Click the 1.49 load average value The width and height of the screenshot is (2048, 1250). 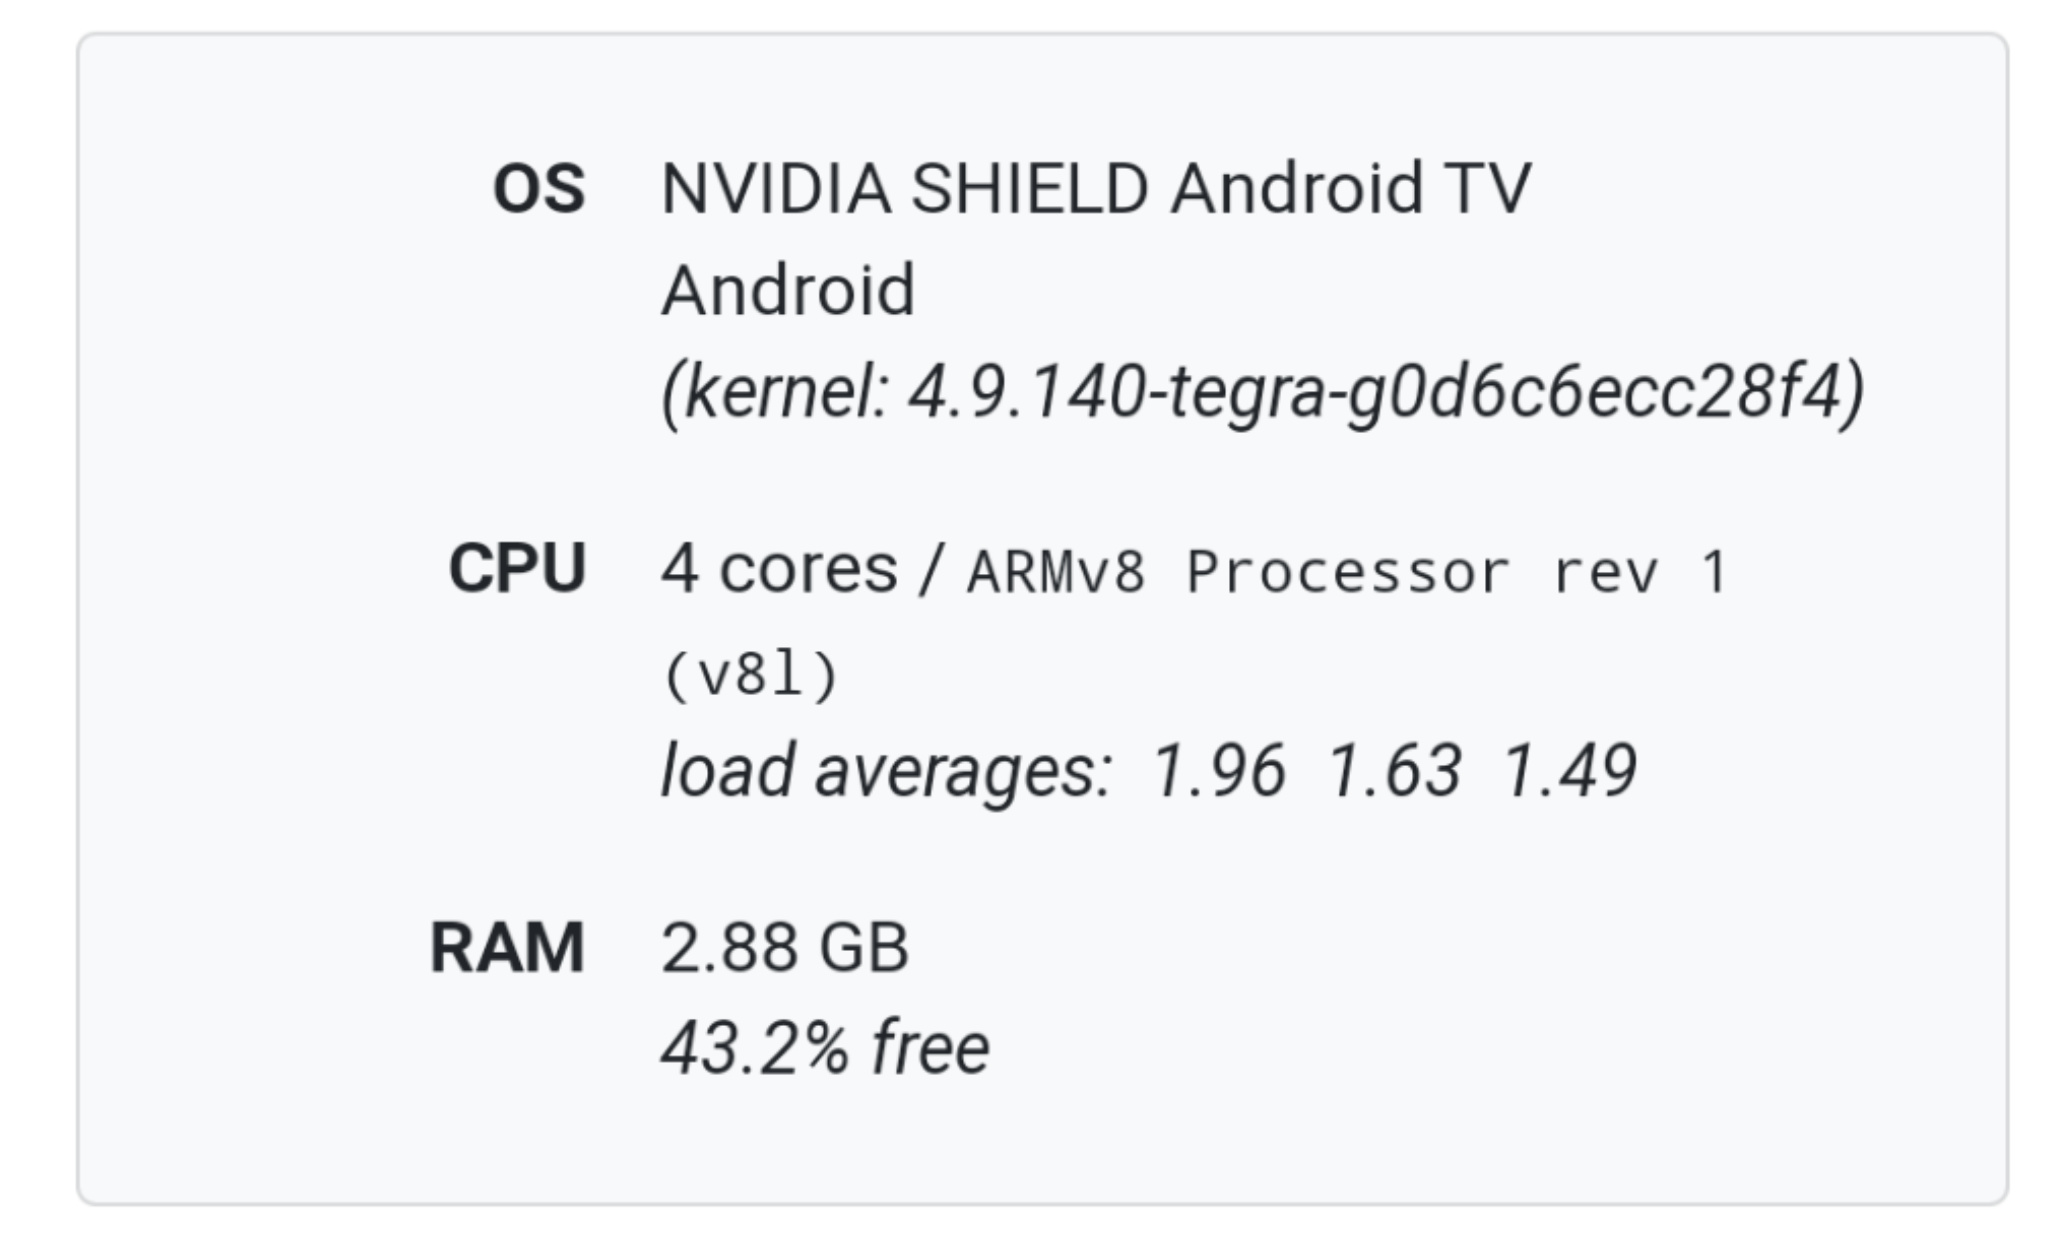click(1569, 771)
